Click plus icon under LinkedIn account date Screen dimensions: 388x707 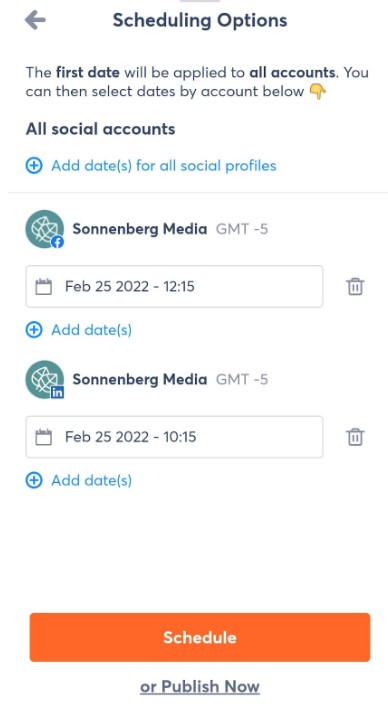tap(34, 480)
